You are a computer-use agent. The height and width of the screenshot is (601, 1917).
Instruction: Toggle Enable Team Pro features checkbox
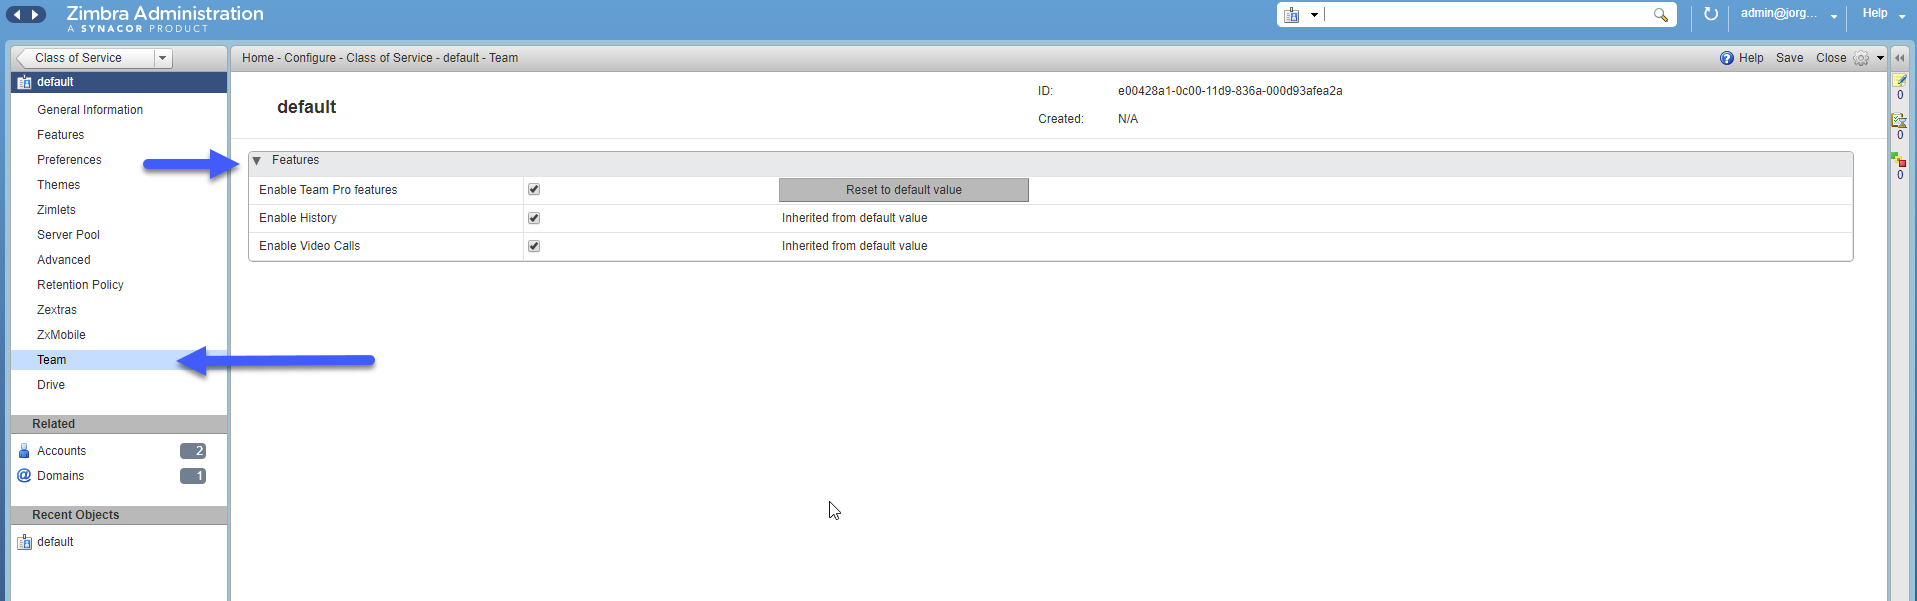click(x=534, y=189)
